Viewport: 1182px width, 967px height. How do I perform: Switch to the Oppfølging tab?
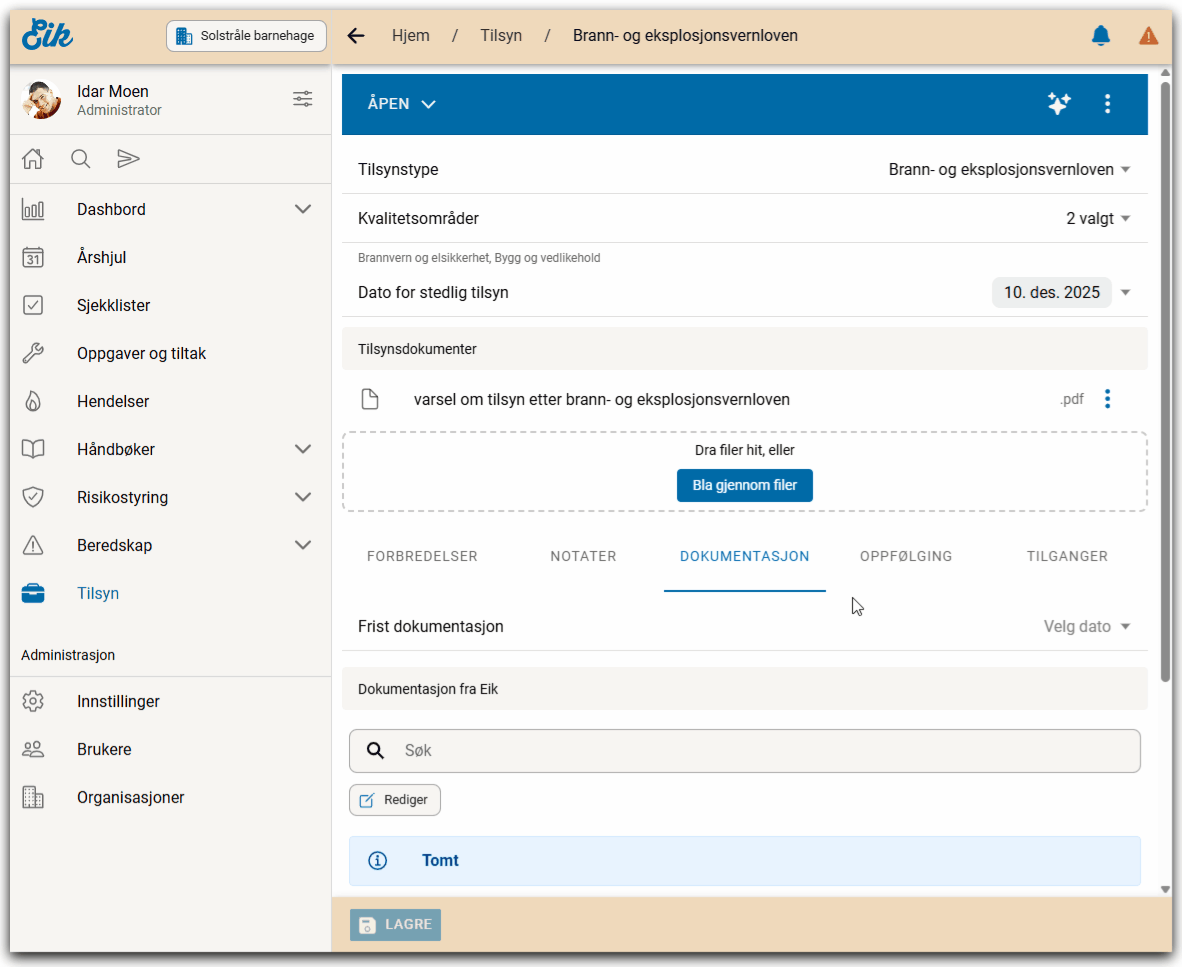click(905, 556)
